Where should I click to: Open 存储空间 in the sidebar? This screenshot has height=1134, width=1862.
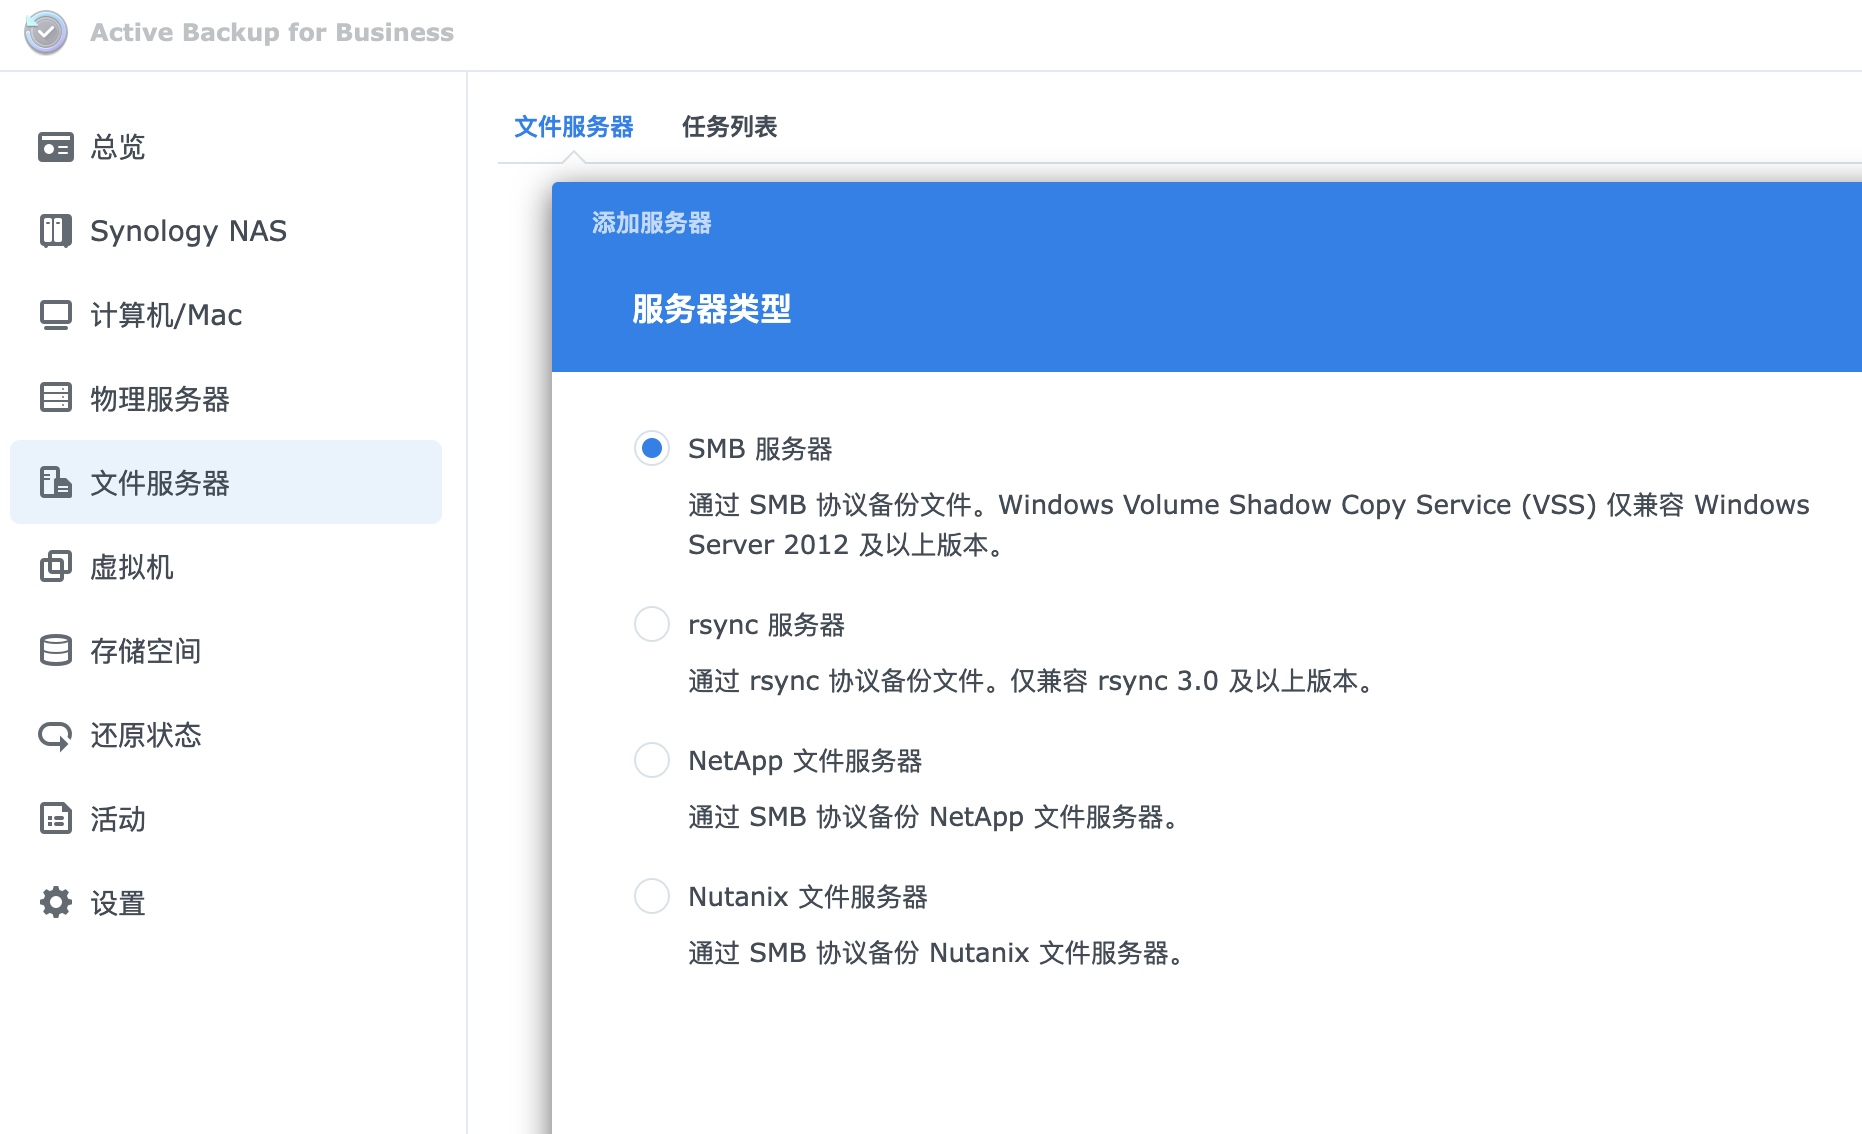click(226, 650)
